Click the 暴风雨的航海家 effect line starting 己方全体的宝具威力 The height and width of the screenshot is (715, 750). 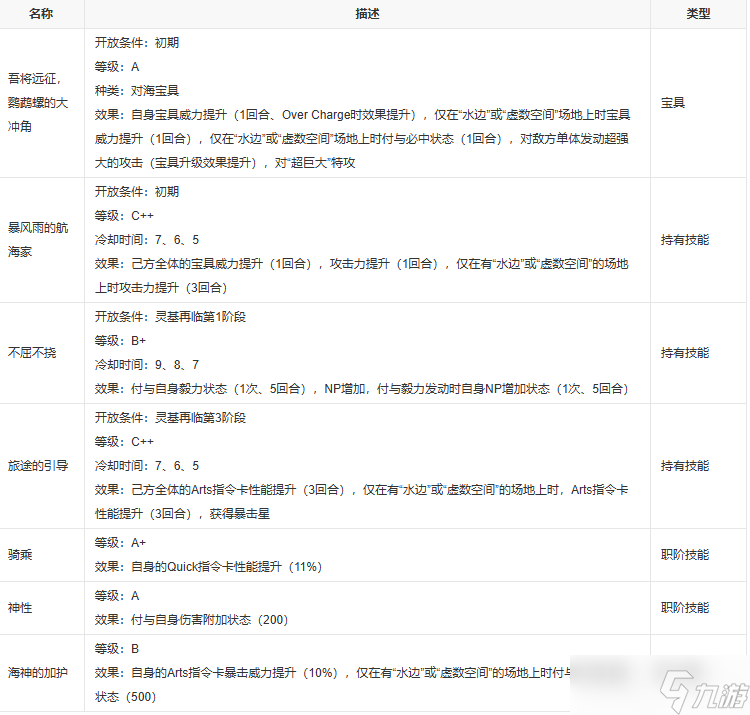pyautogui.click(x=361, y=264)
